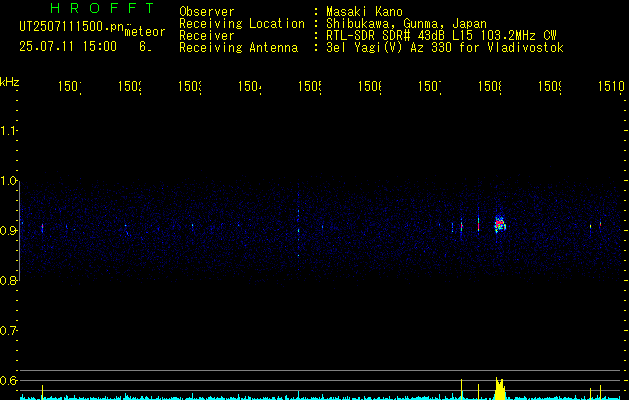Click the Receiving Antenna label
The image size is (629, 400).
(238, 48)
